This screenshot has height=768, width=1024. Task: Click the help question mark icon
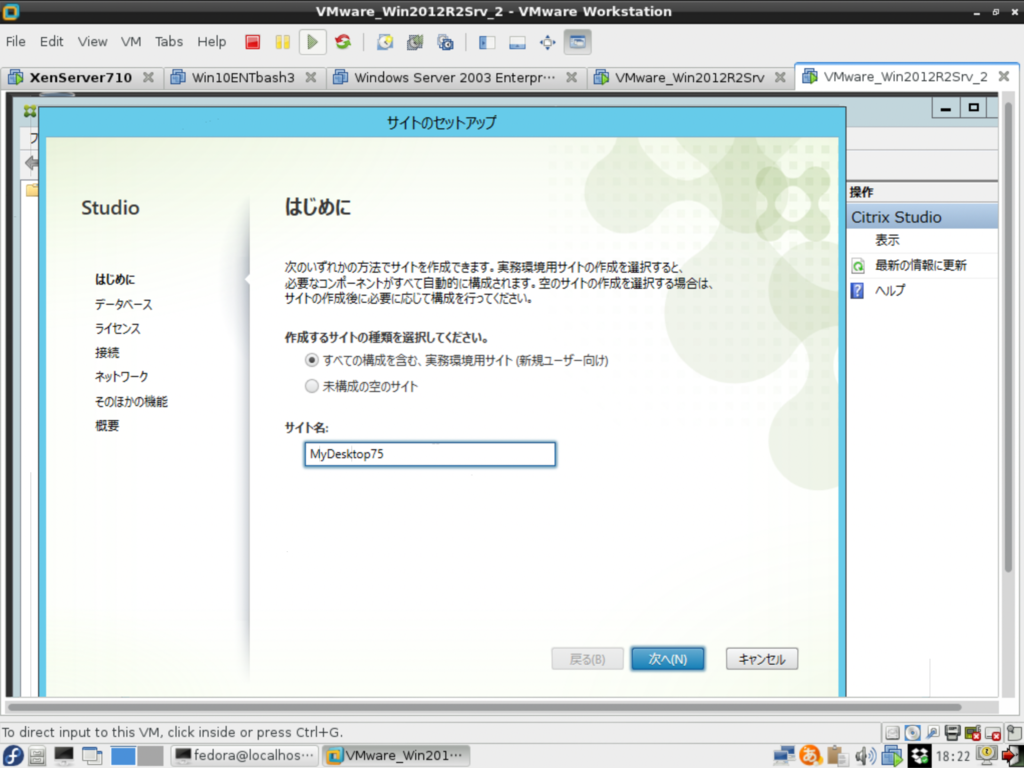(857, 291)
